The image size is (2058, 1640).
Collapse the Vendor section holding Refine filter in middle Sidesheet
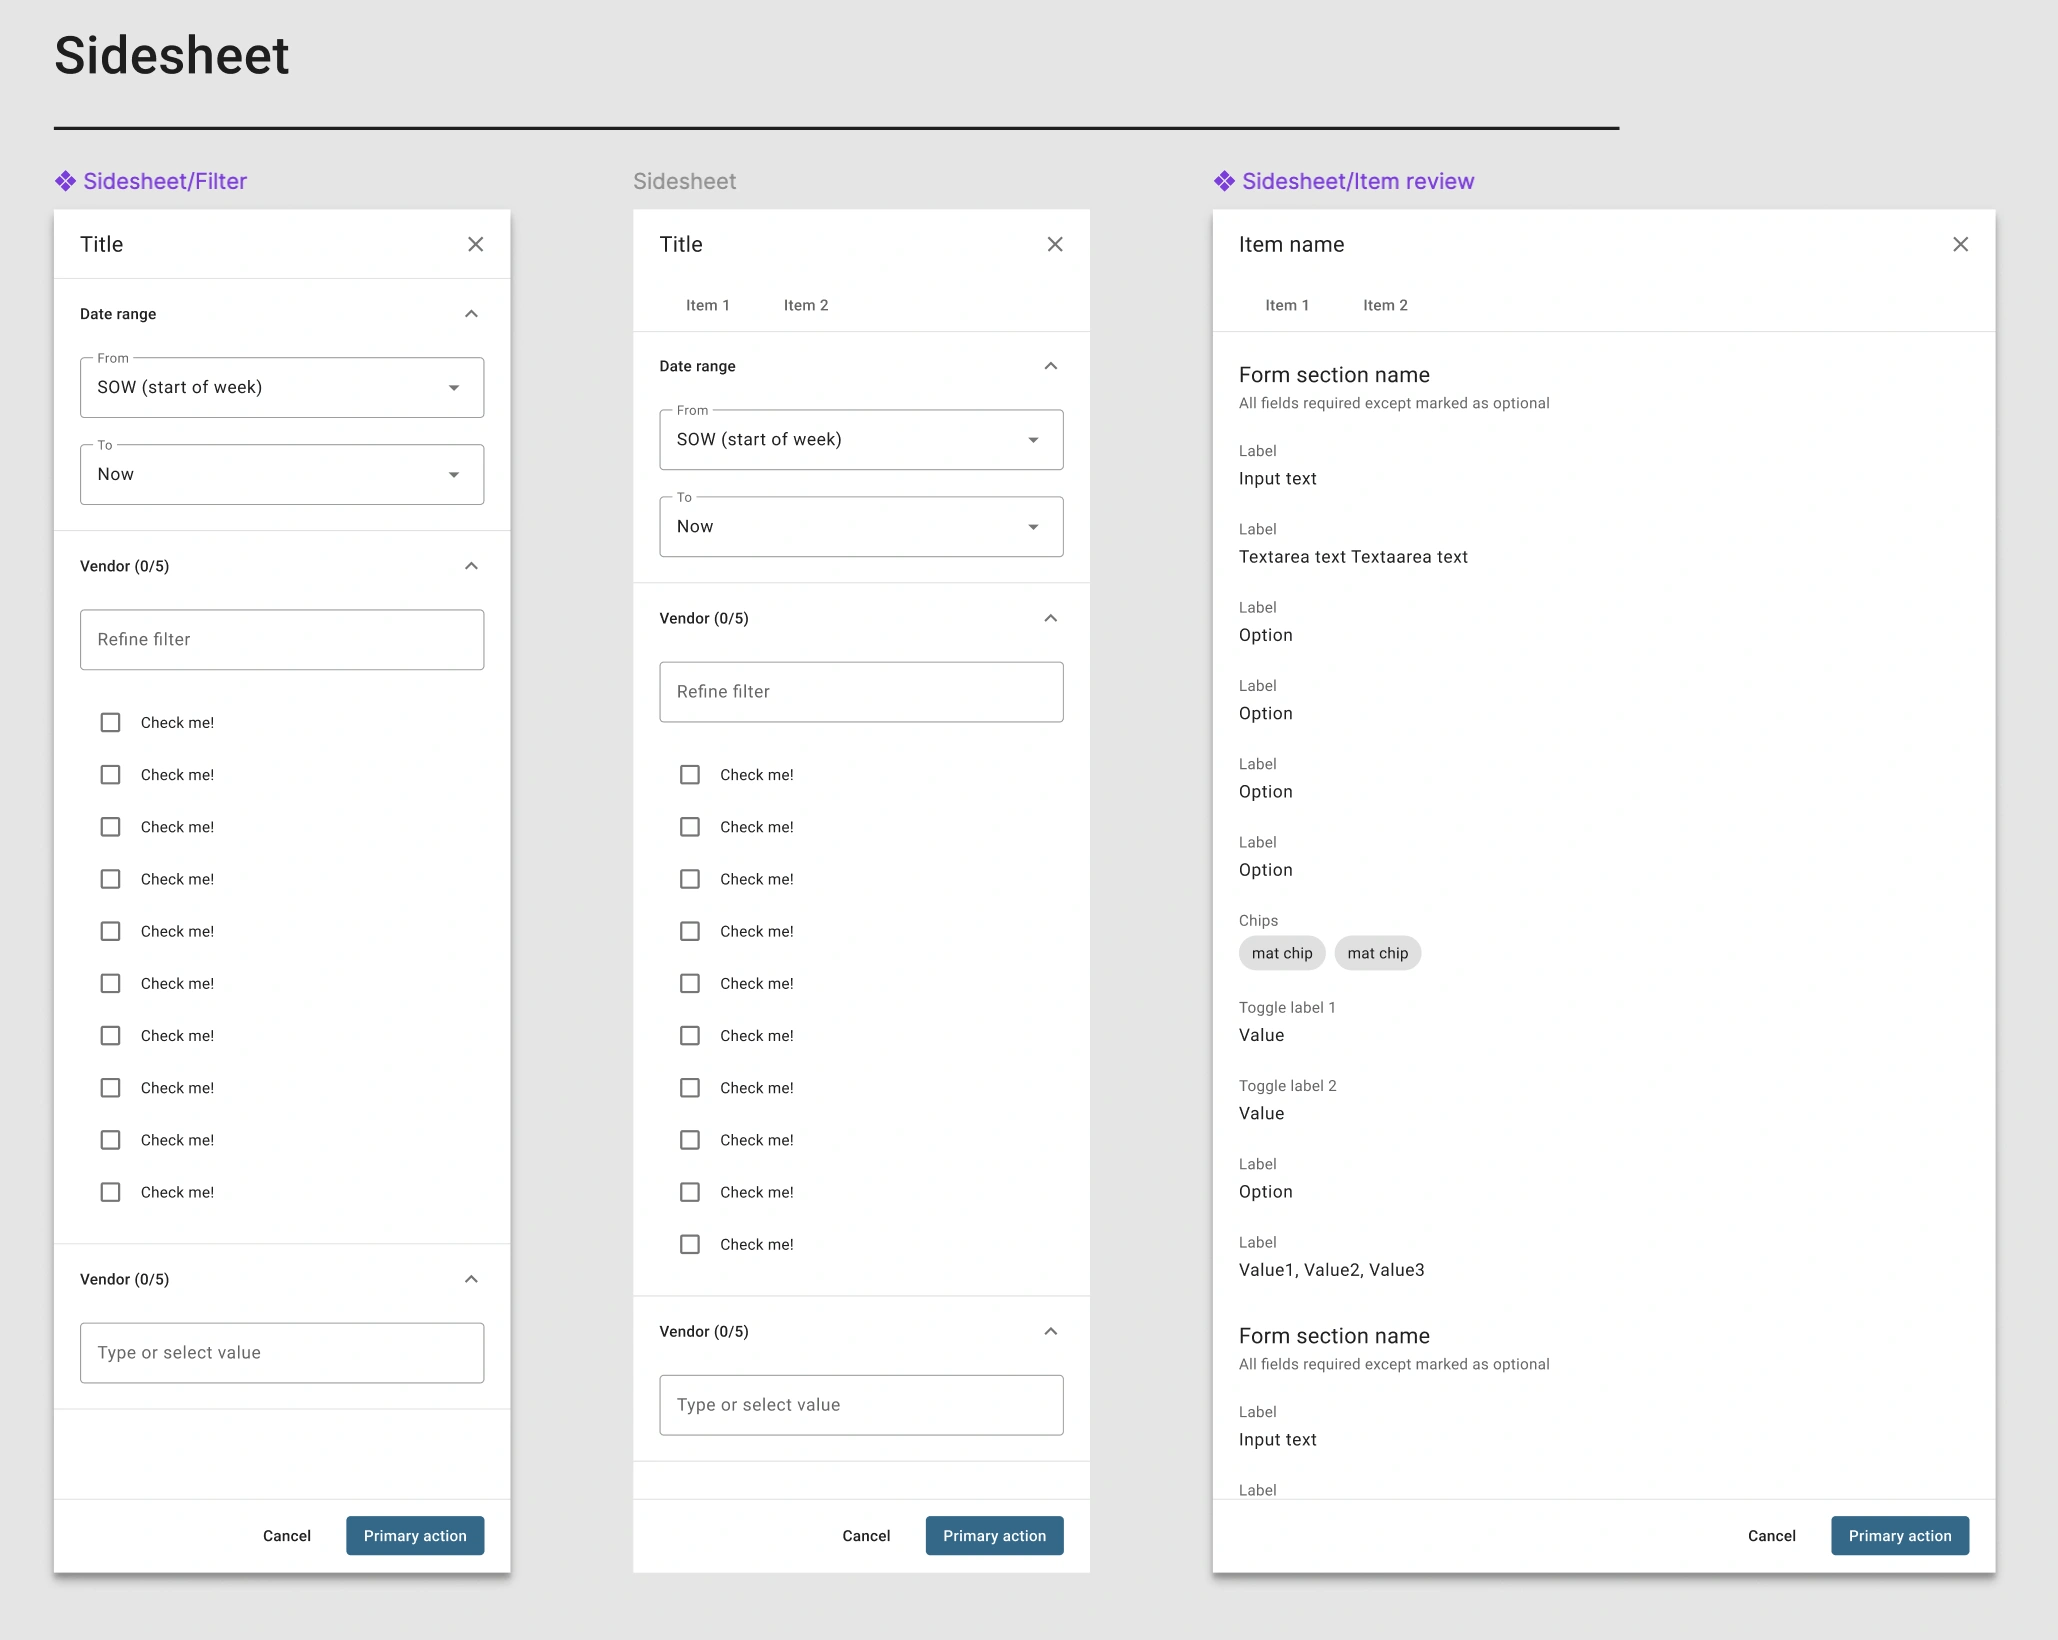click(1051, 618)
